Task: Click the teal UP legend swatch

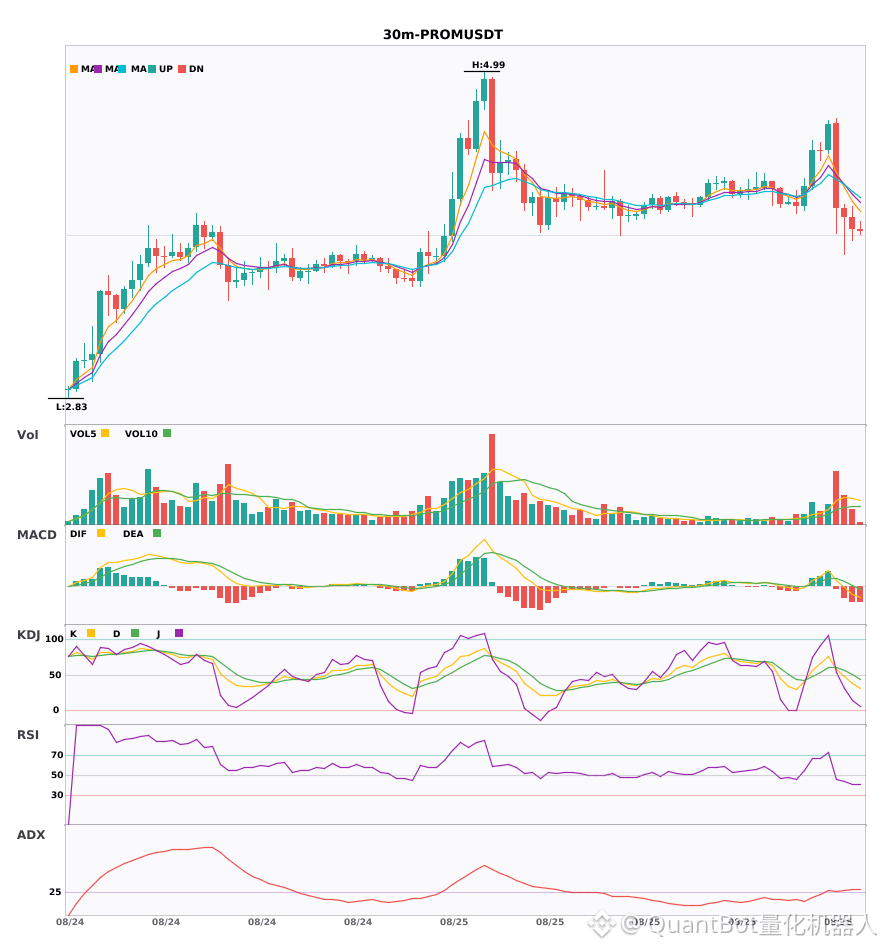Action: [x=152, y=69]
